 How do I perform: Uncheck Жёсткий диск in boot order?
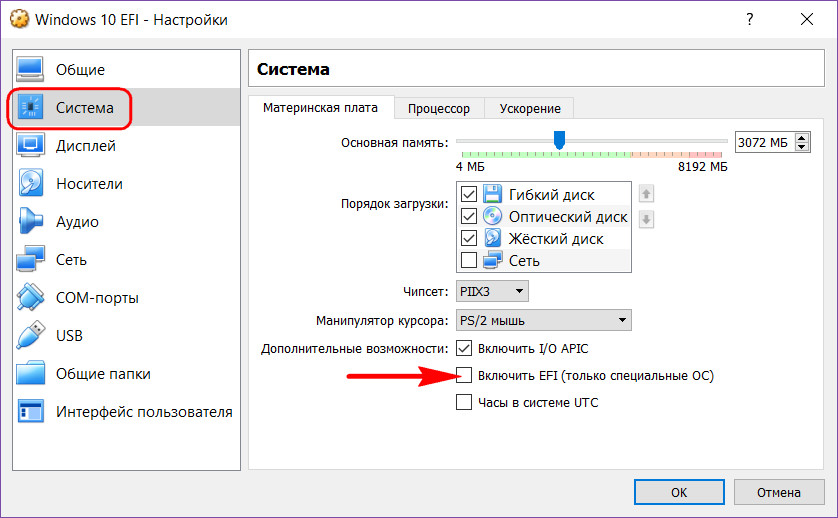pyautogui.click(x=469, y=238)
